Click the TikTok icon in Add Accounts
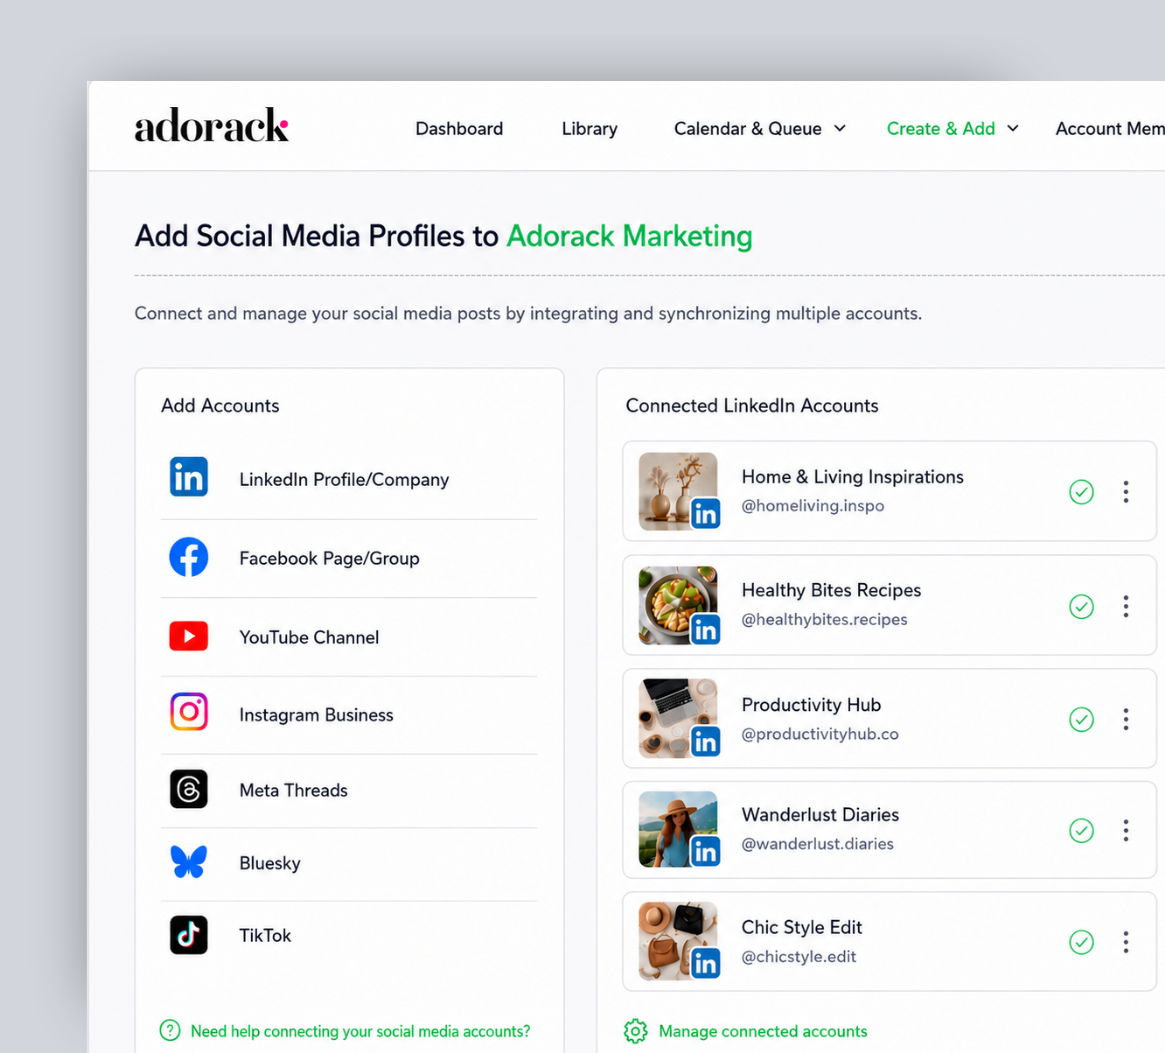 coord(189,935)
